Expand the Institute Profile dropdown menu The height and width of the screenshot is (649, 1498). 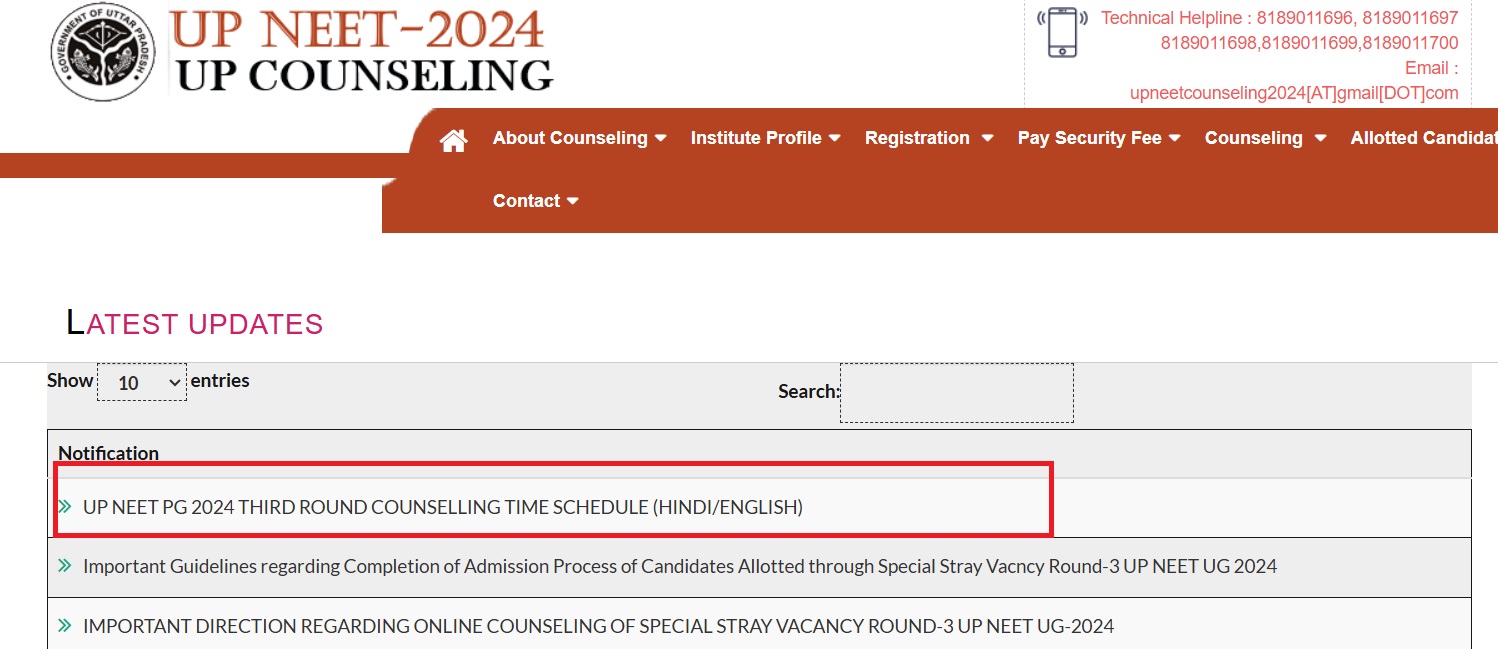pos(765,138)
